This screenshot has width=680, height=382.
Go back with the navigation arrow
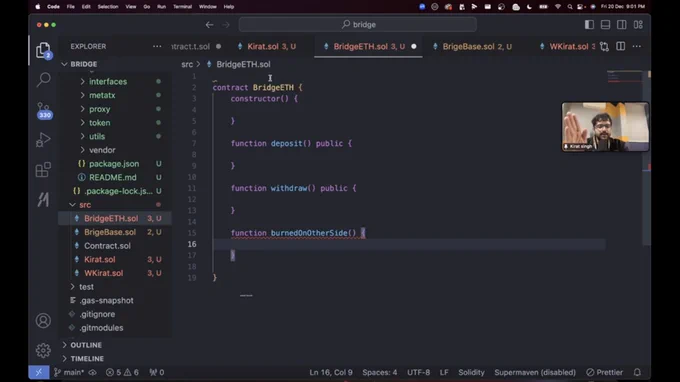[x=209, y=25]
